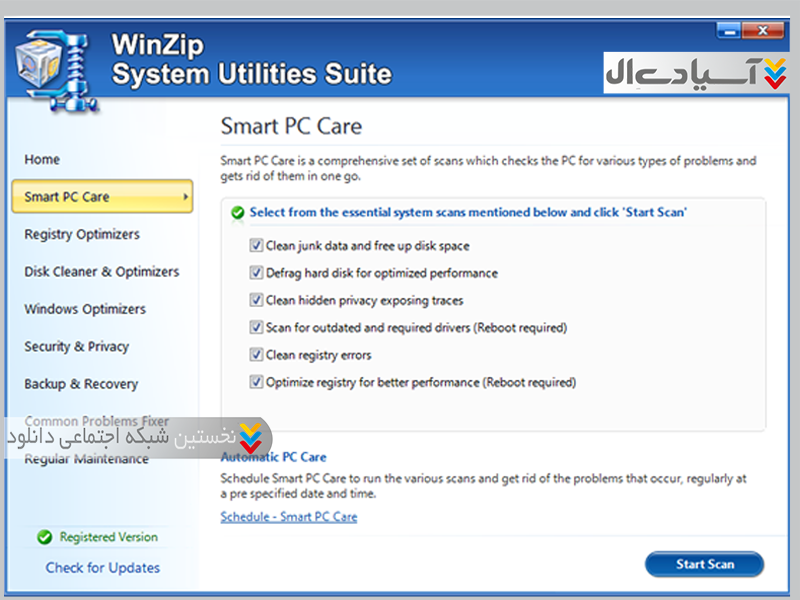Image resolution: width=800 pixels, height=600 pixels.
Task: Toggle the Clean registry errors checkbox
Action: point(256,355)
